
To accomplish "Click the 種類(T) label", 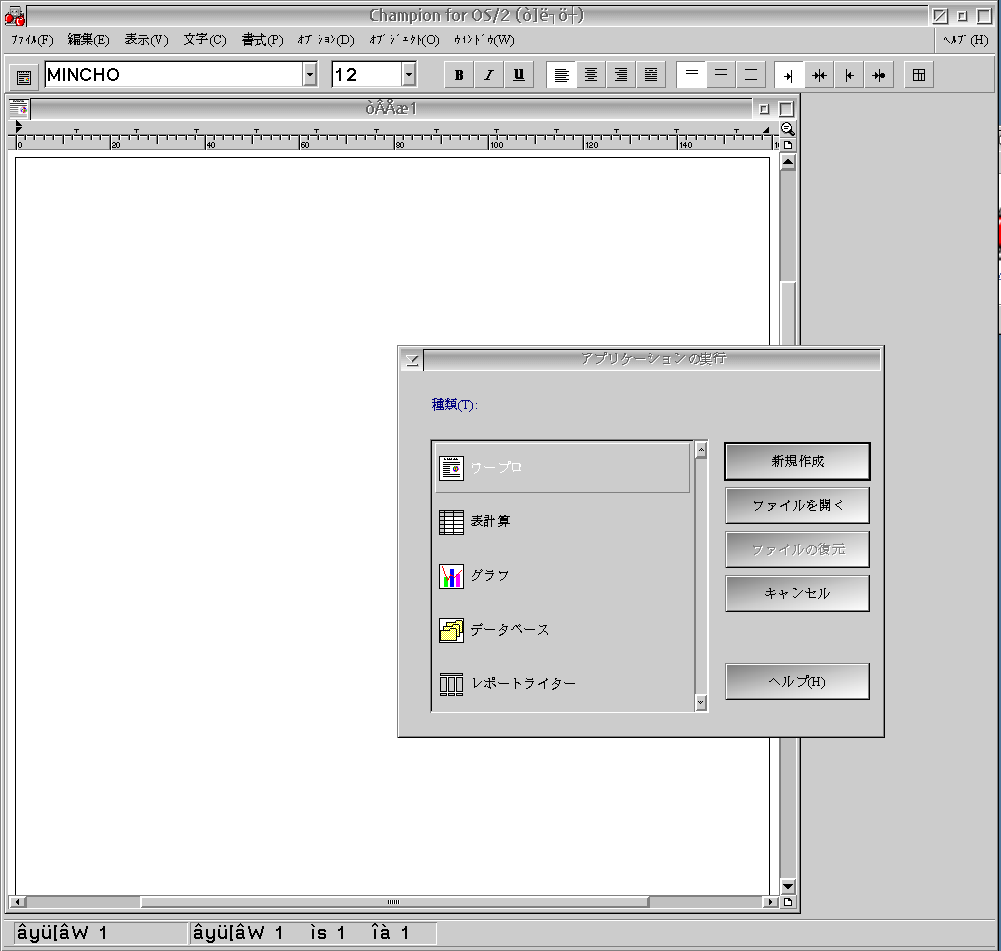I will pyautogui.click(x=455, y=405).
